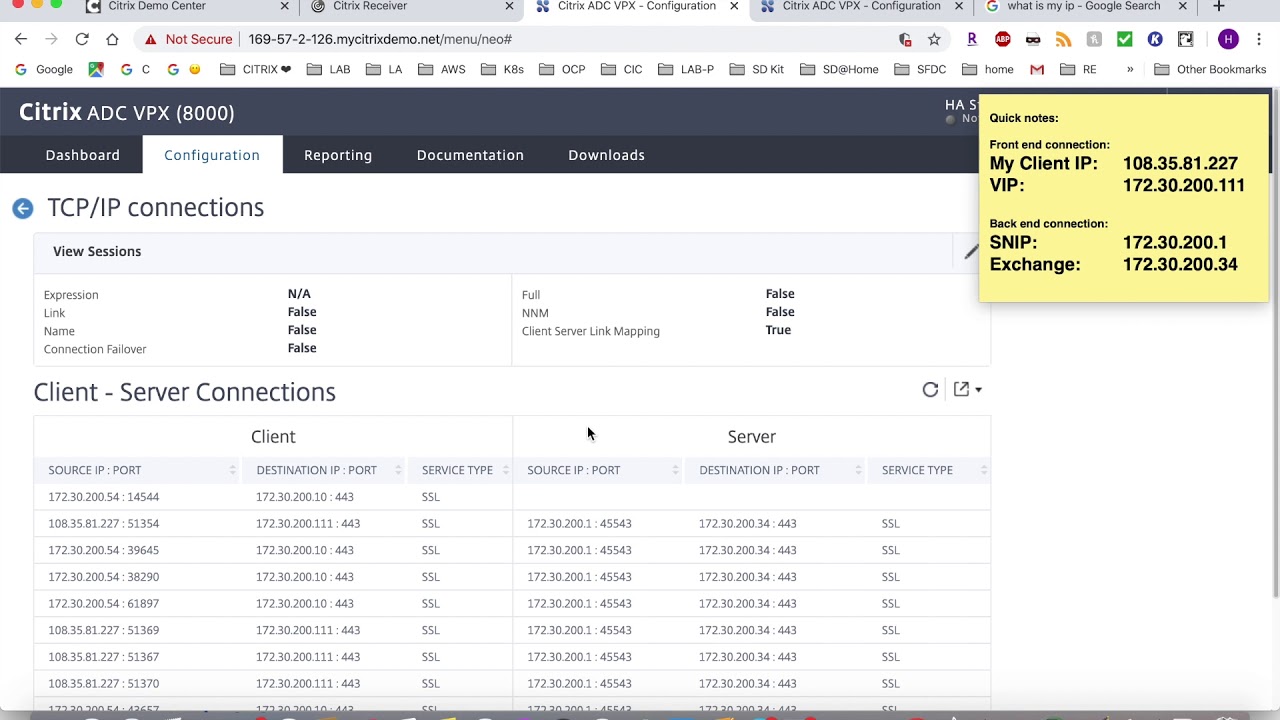
Task: Edit View Sessions with pencil icon
Action: click(x=970, y=252)
